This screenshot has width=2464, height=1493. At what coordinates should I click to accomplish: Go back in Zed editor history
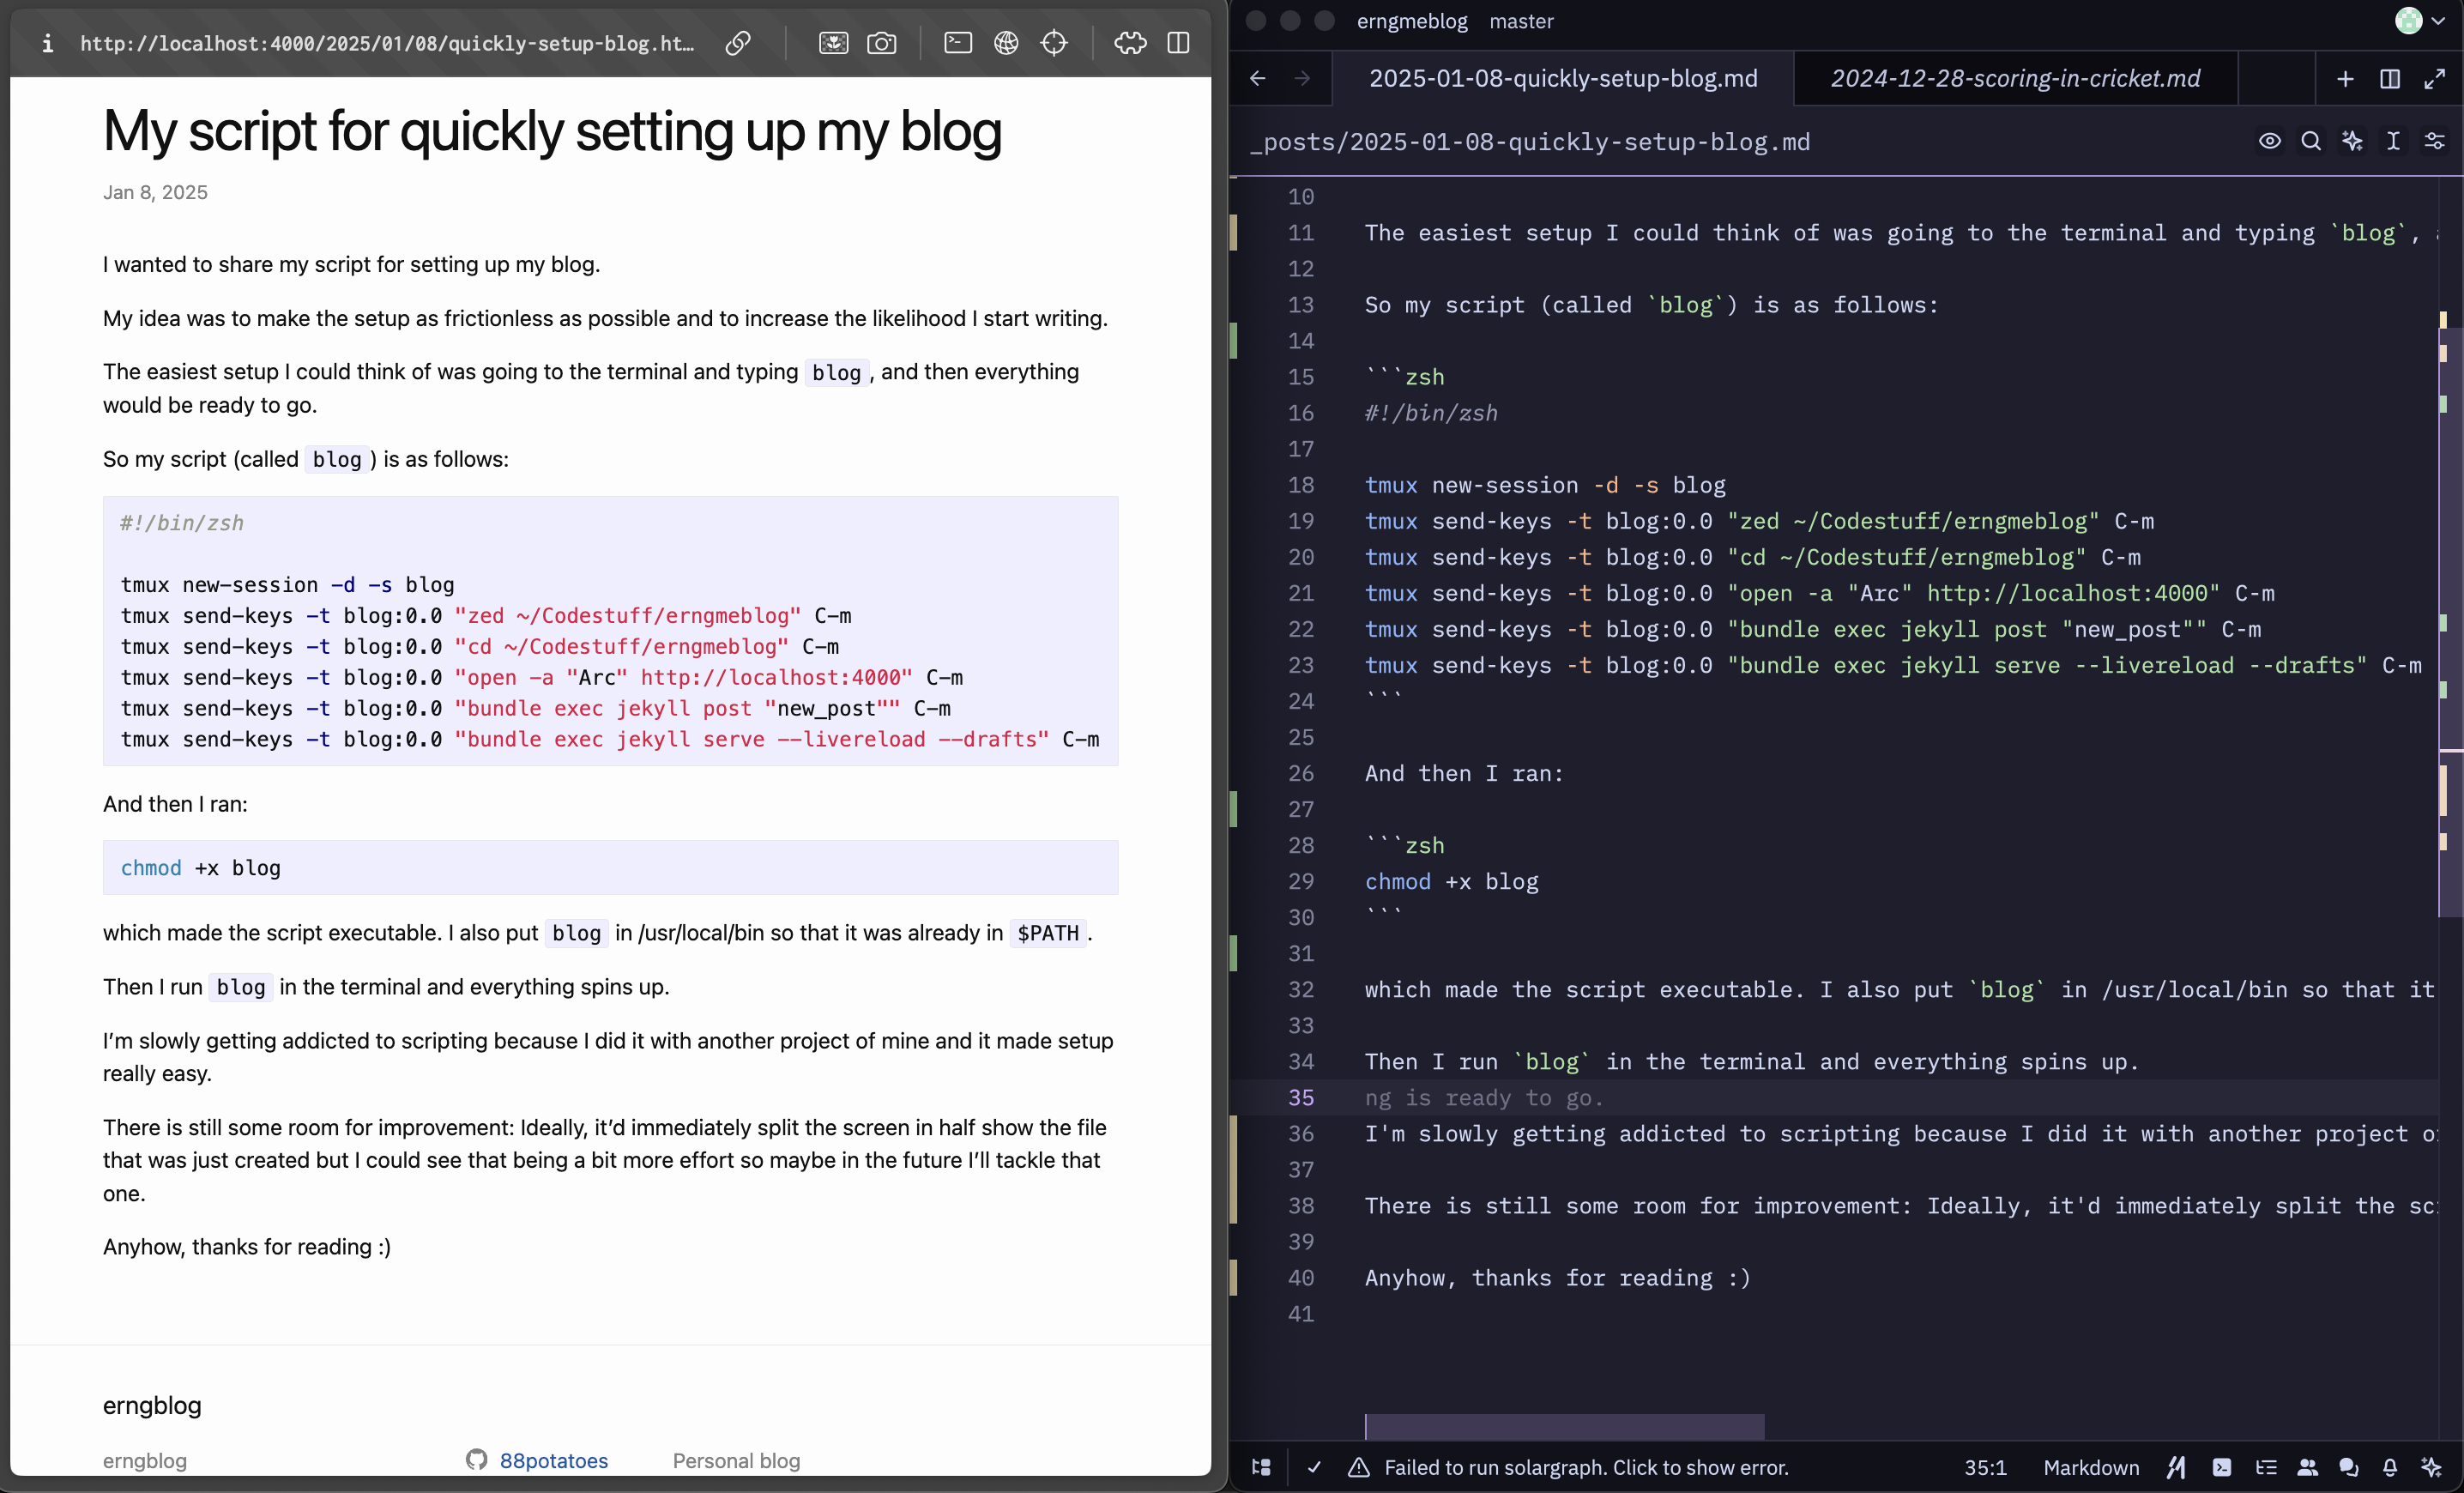pyautogui.click(x=1258, y=78)
